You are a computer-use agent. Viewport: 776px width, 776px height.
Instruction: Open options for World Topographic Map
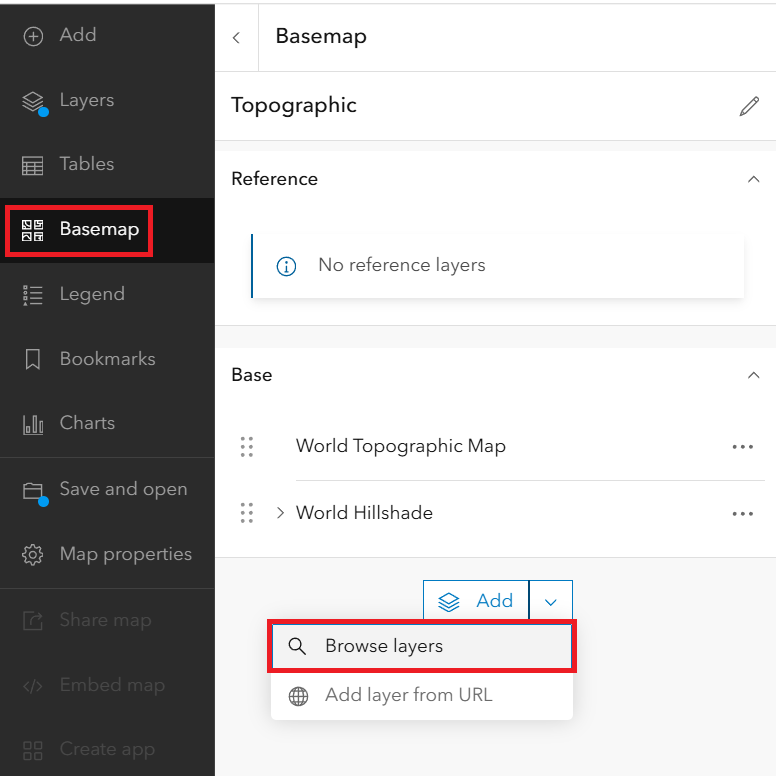[x=742, y=447]
